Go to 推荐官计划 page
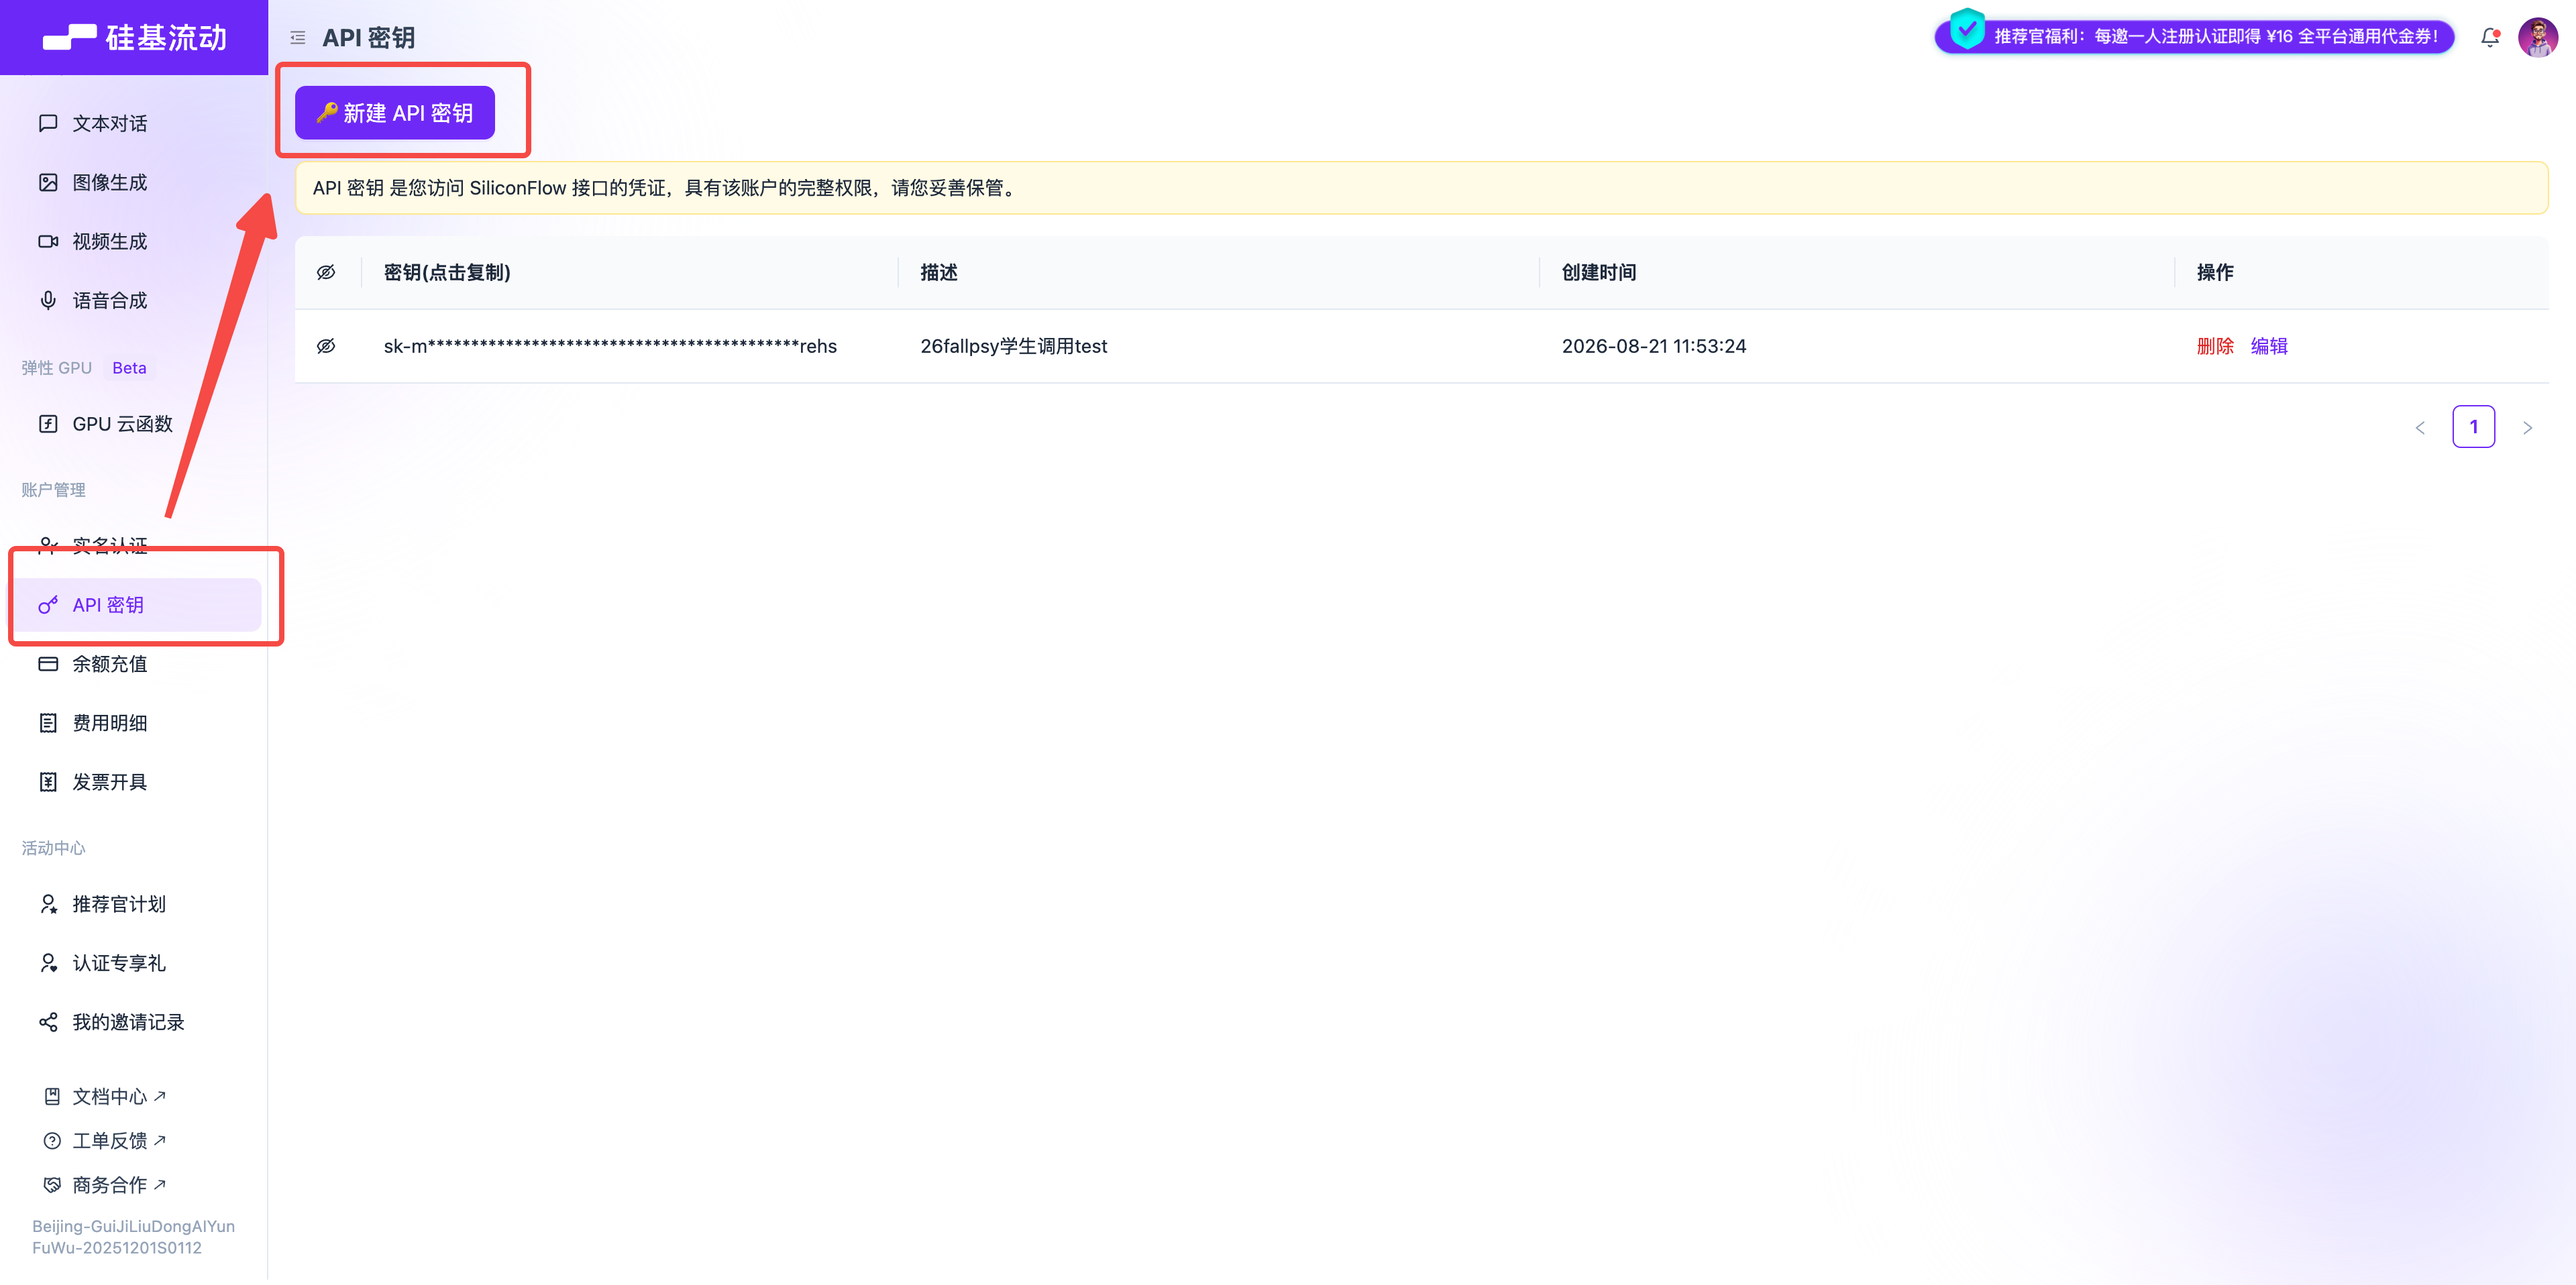 [x=119, y=904]
